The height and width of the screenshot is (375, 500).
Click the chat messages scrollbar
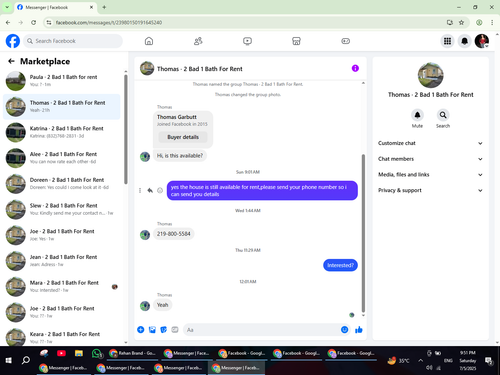tap(363, 233)
